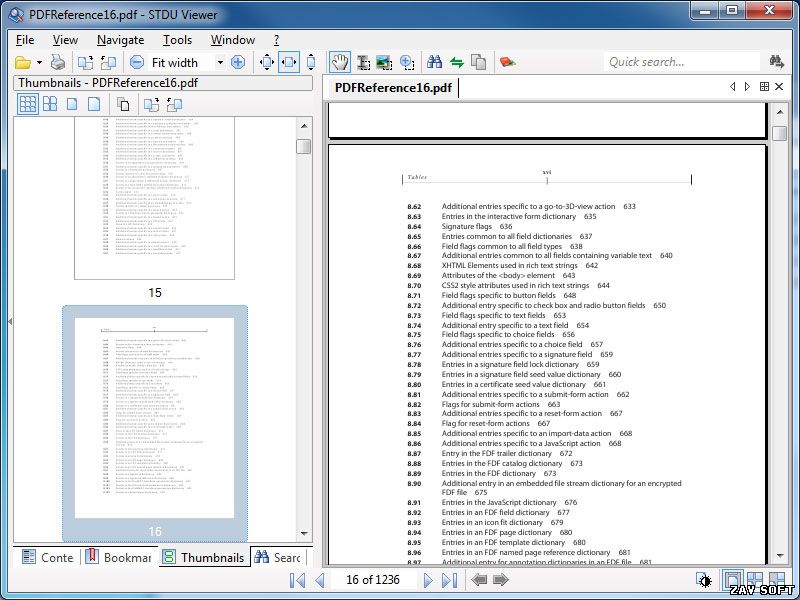Navigate back with the gray left arrow

[479, 580]
